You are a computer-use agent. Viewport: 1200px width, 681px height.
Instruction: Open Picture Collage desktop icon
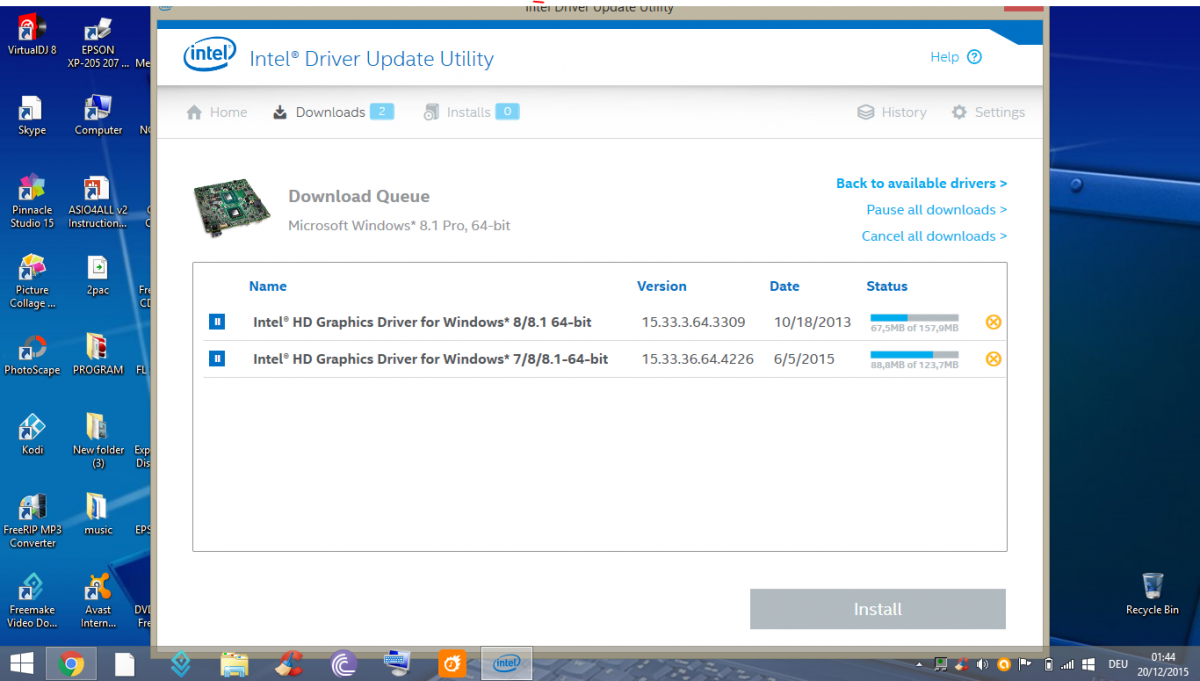coord(32,282)
